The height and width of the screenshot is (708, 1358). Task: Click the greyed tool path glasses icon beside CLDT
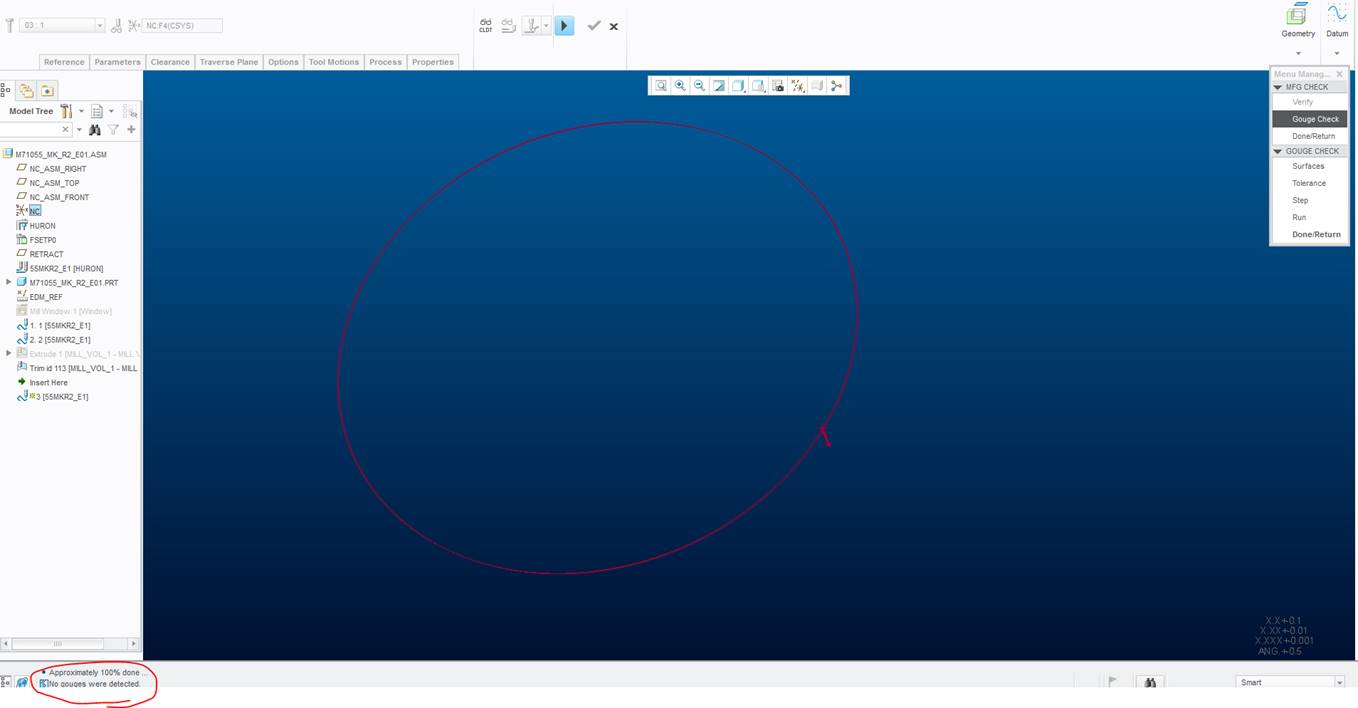(508, 26)
